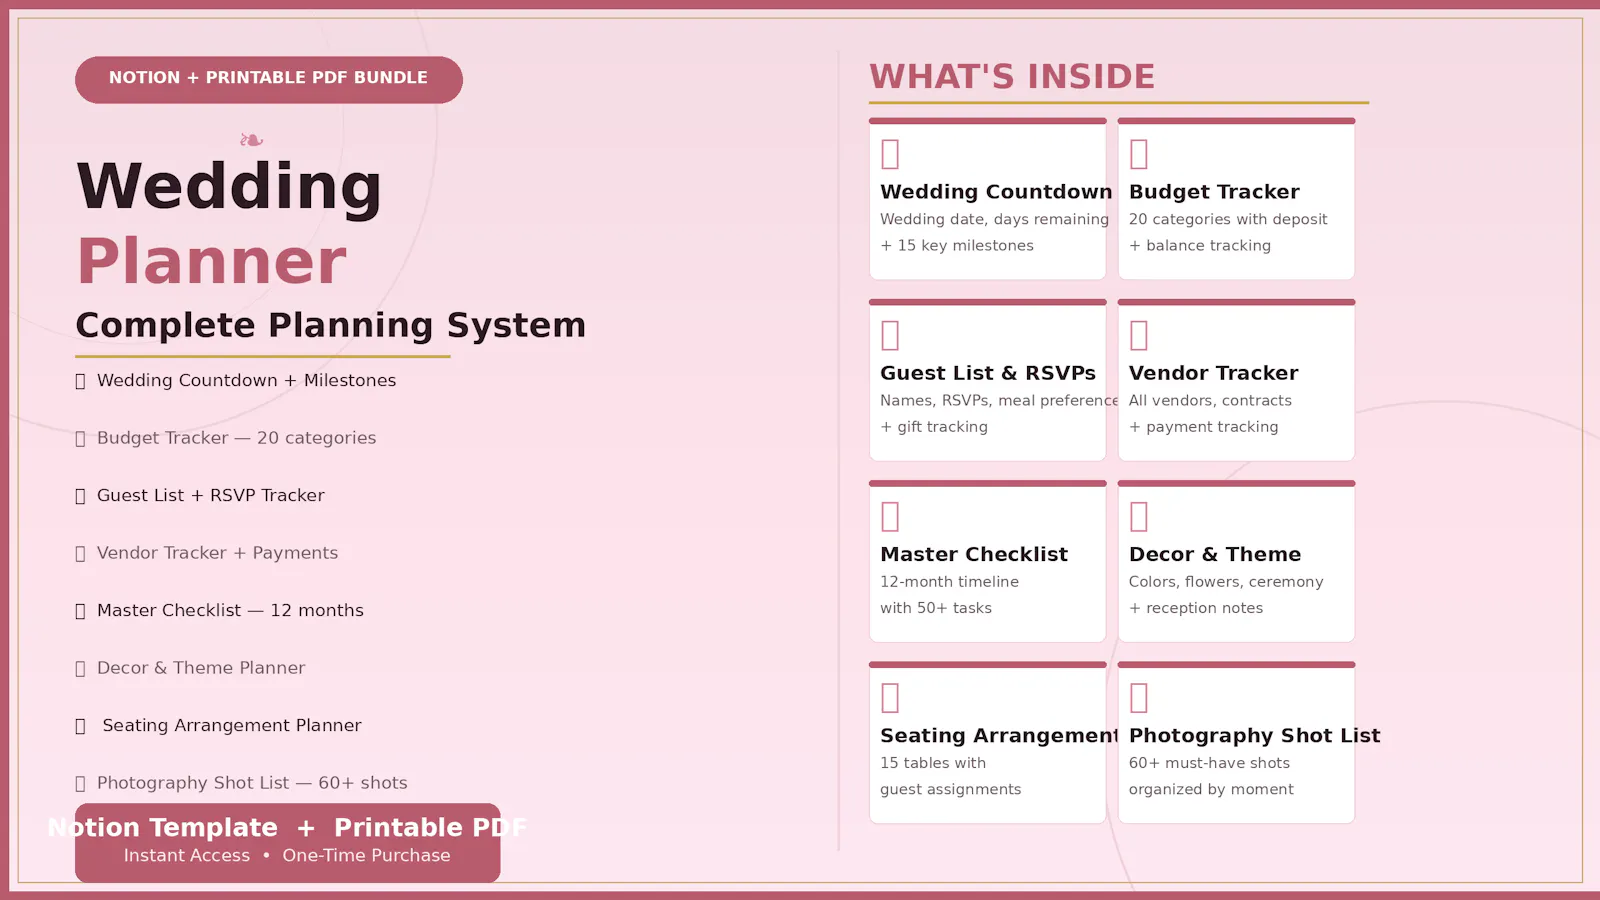This screenshot has width=1600, height=900.
Task: Select the Decor & Theme card title
Action: 1215,554
